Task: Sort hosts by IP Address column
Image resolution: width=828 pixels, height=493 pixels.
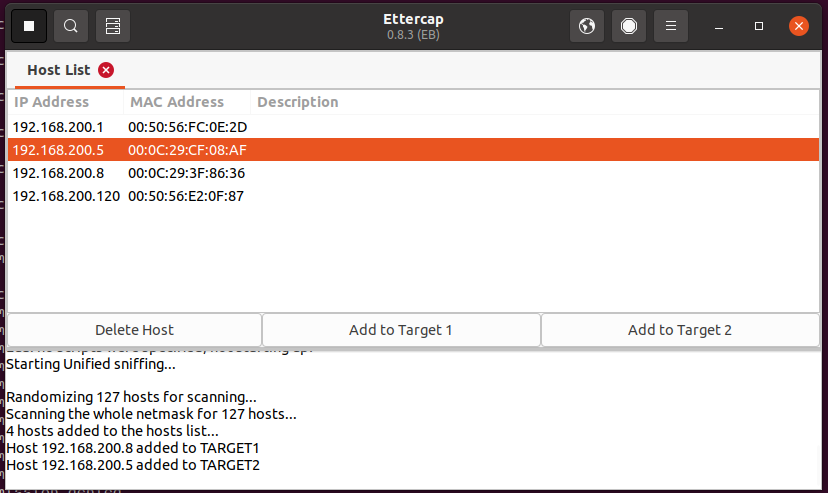Action: click(52, 102)
